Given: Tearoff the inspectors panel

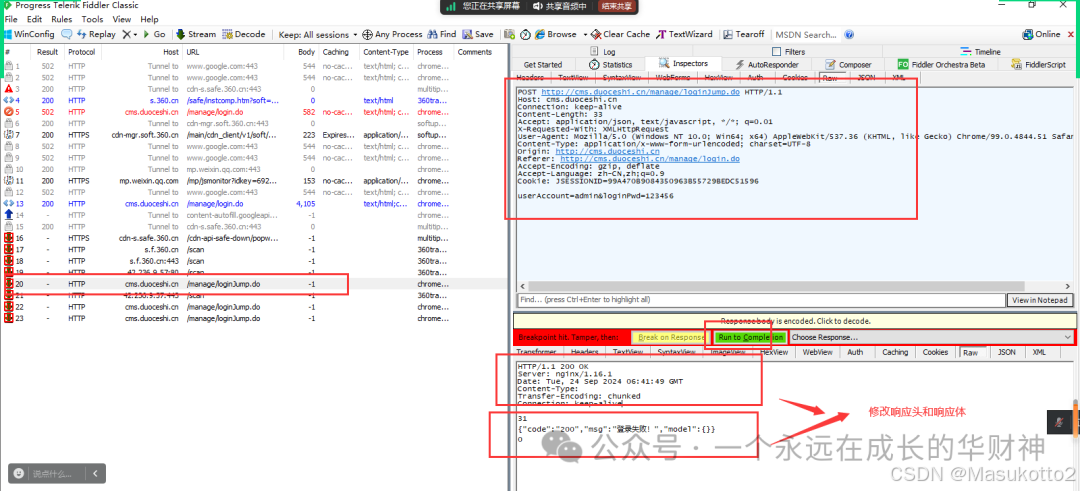Looking at the screenshot, I should point(744,34).
